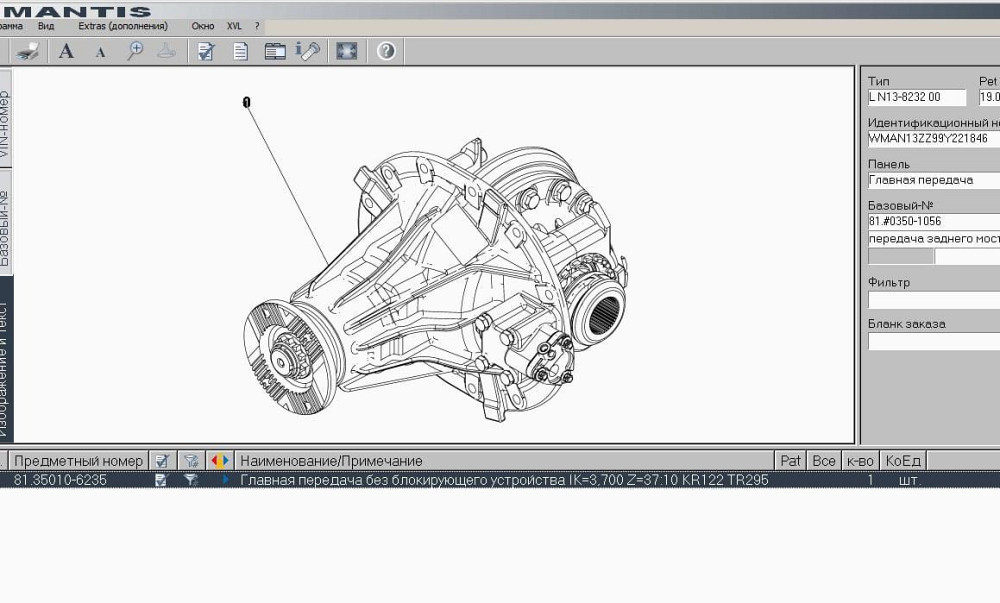The image size is (1000, 603).
Task: Open the order checklist toolbar icon
Action: pyautogui.click(x=206, y=51)
